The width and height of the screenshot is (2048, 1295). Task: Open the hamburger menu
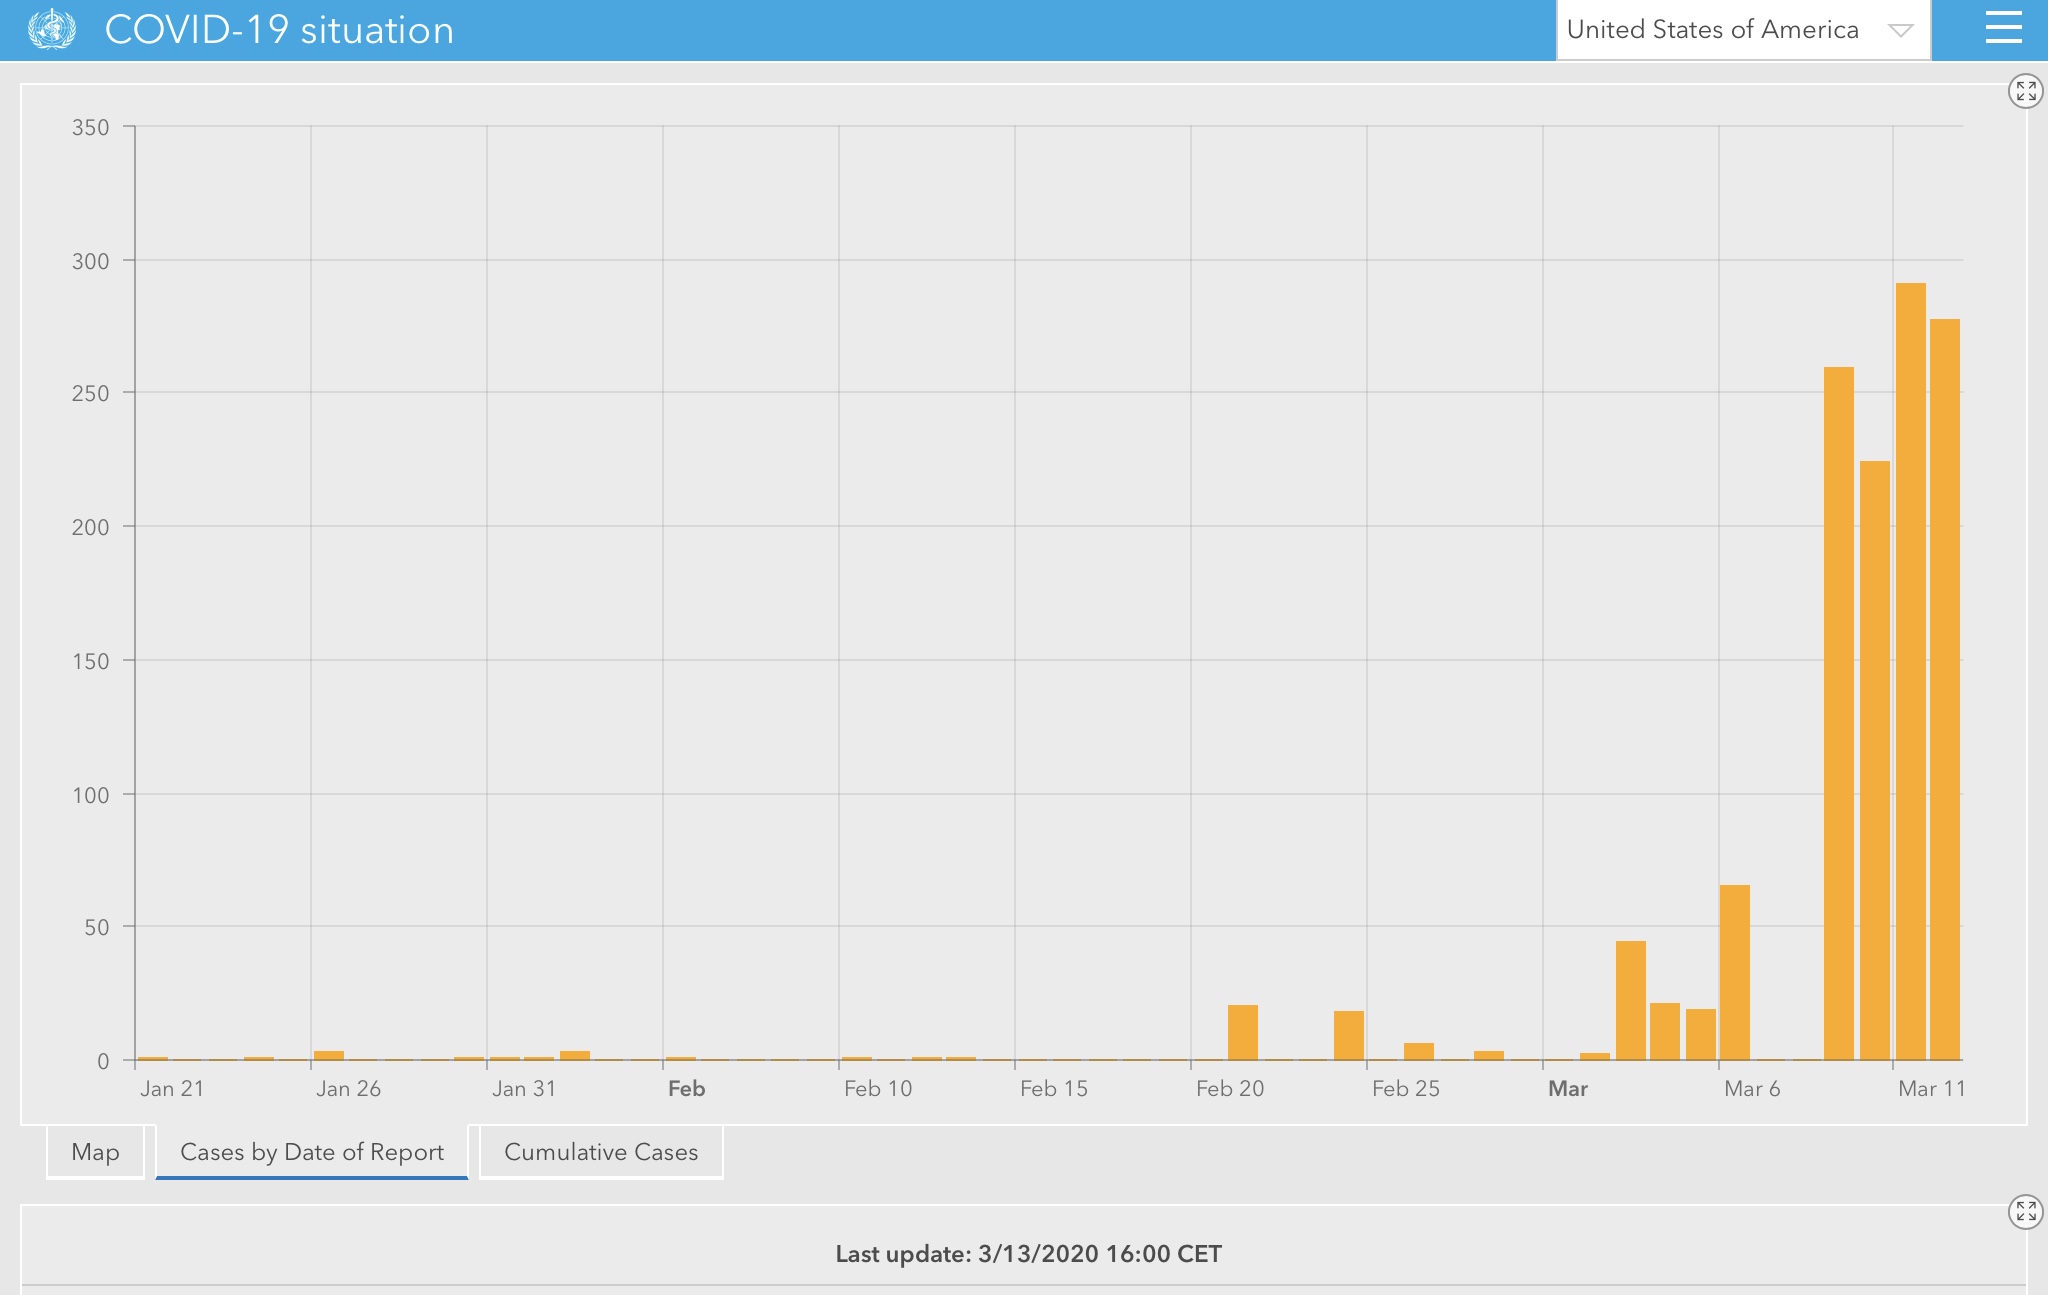(2003, 29)
